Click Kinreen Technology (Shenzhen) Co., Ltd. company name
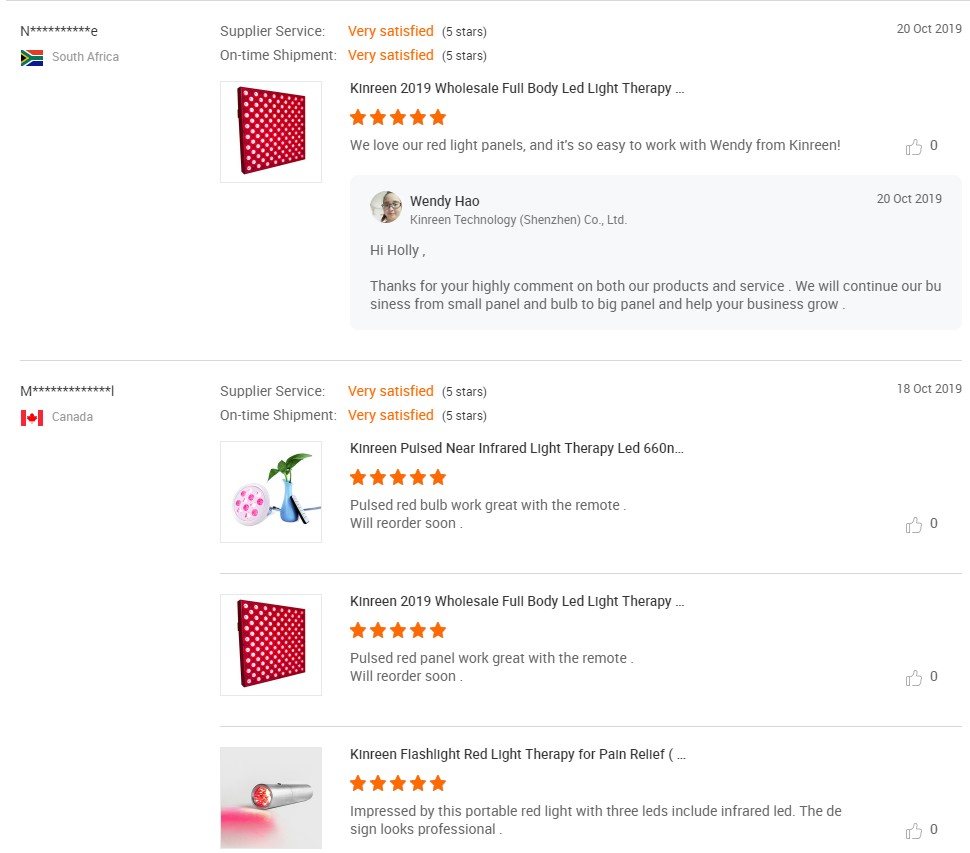This screenshot has height=853, width=970. [x=518, y=220]
